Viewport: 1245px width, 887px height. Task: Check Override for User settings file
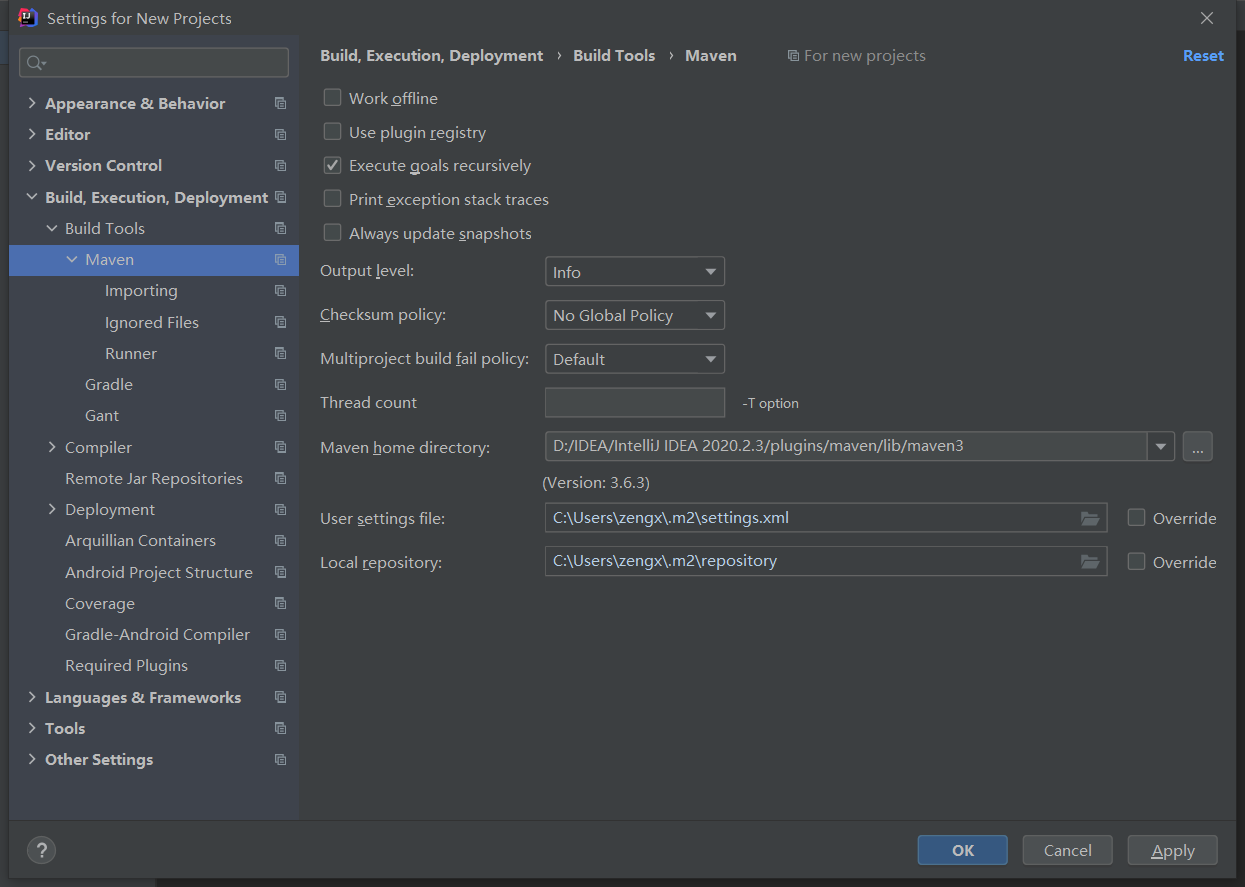coord(1136,518)
